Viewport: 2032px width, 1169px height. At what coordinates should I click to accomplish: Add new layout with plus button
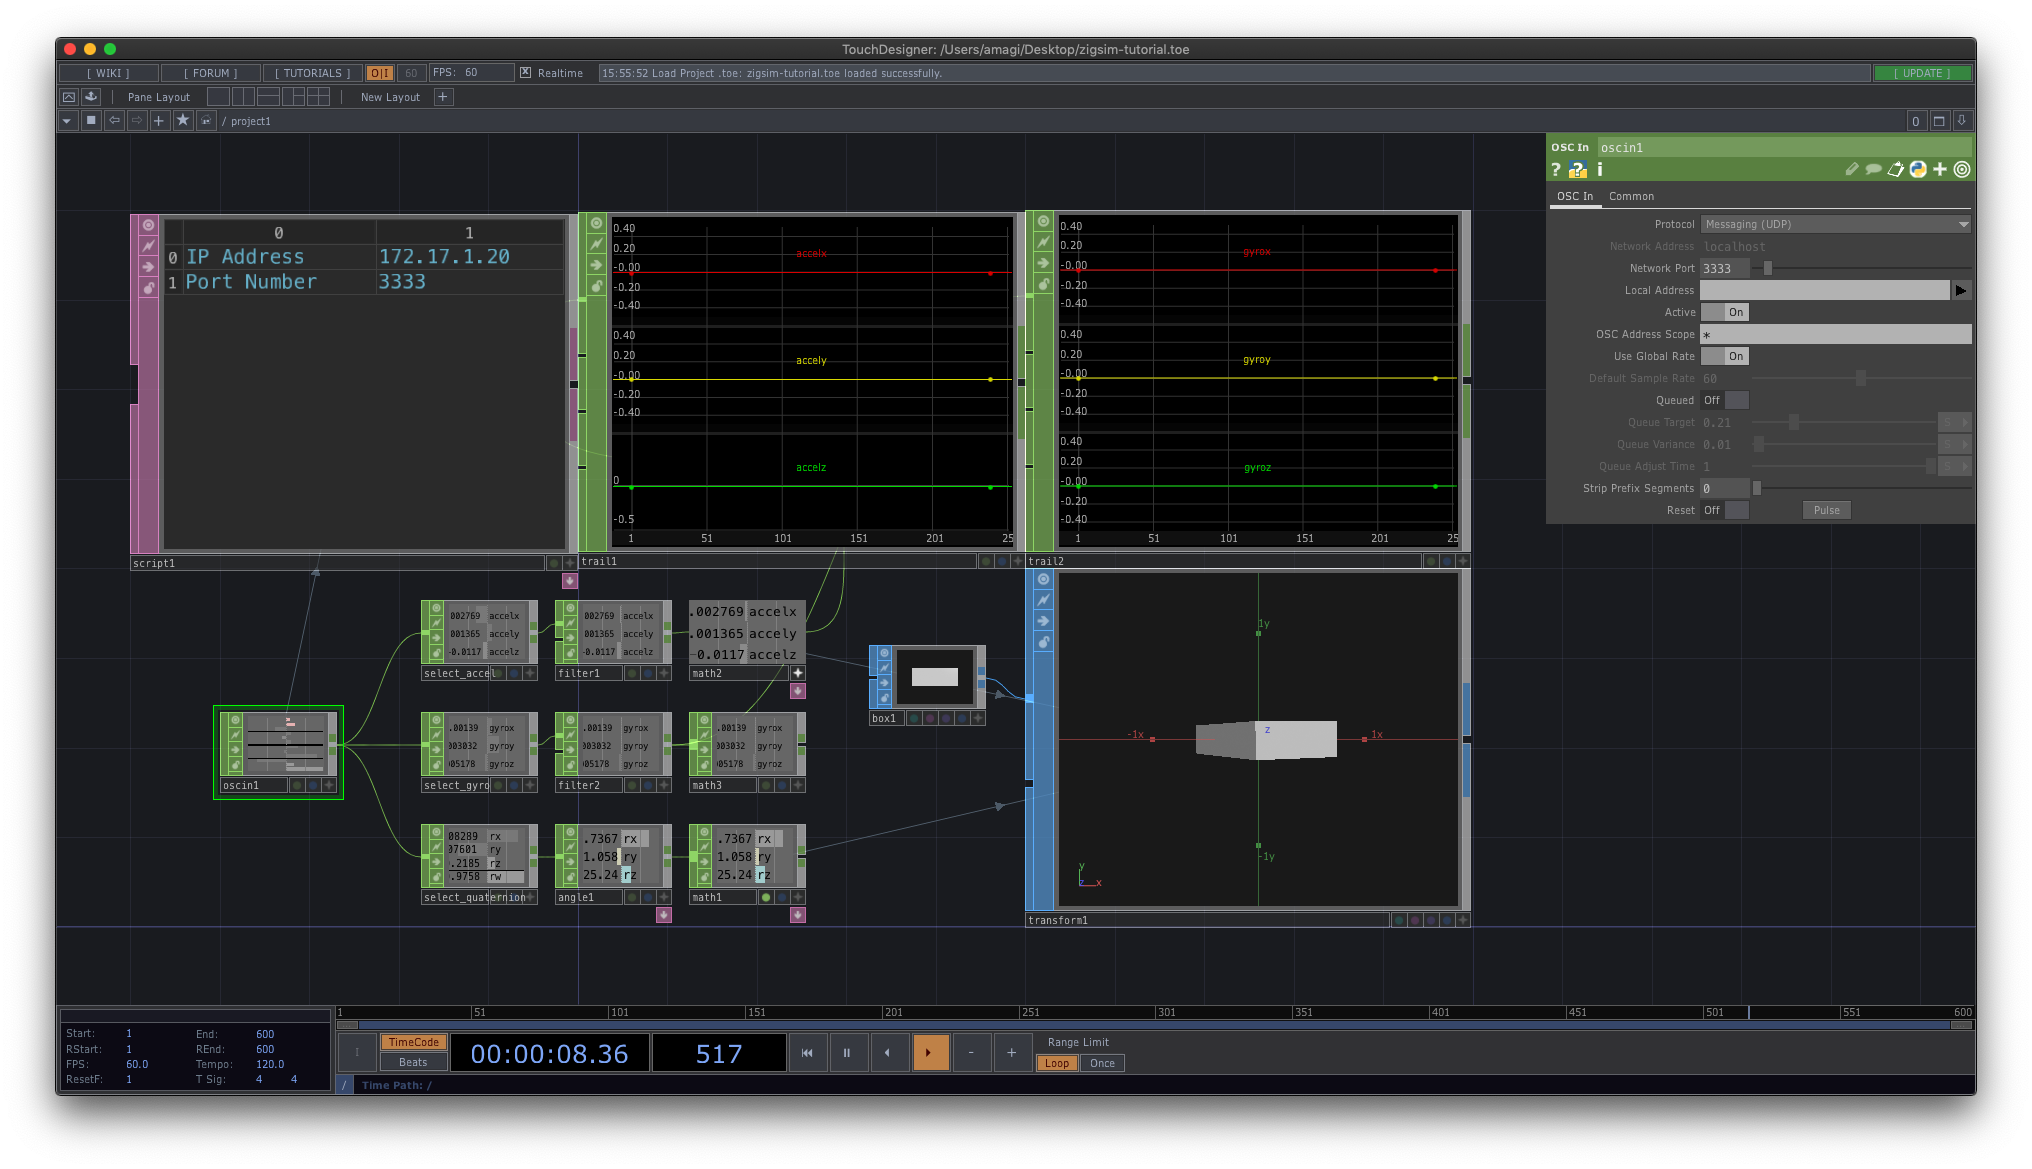pos(443,97)
